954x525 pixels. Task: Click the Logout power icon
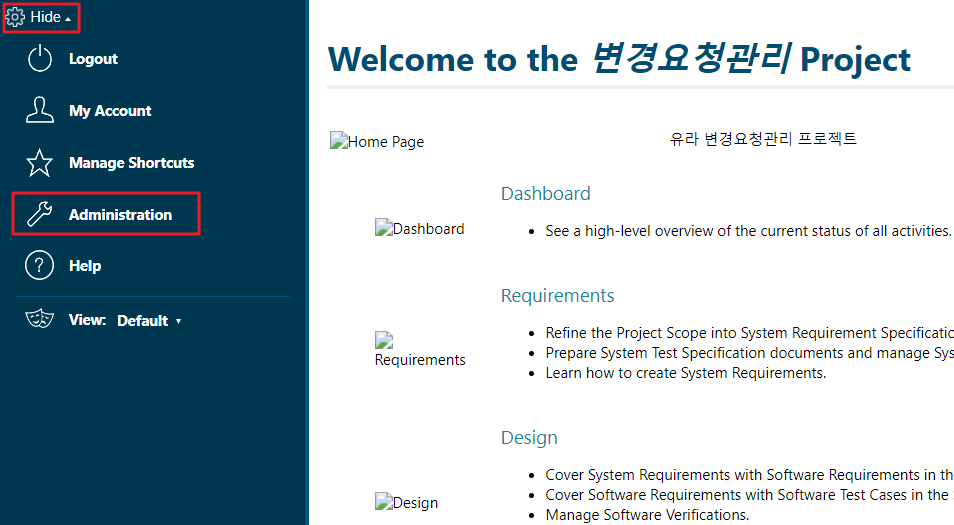point(40,59)
